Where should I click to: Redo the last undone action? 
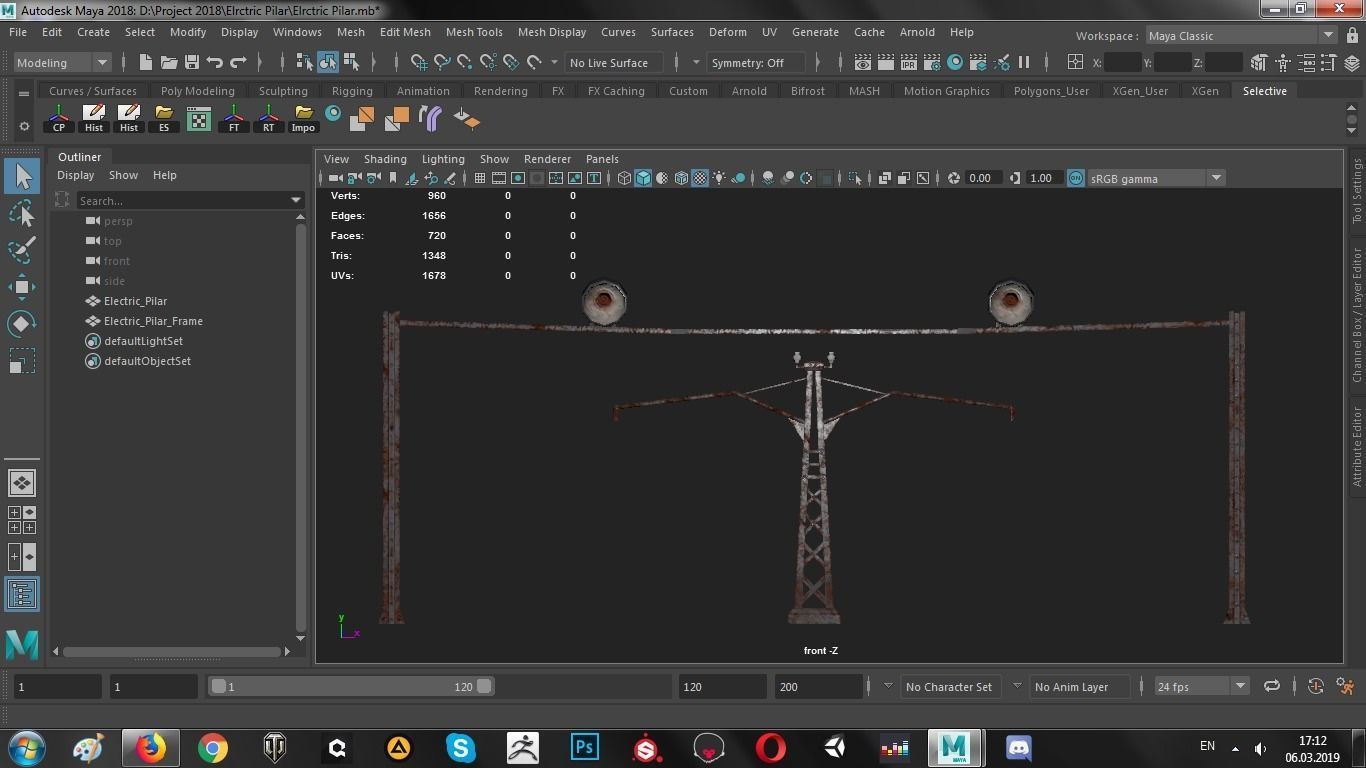coord(238,62)
